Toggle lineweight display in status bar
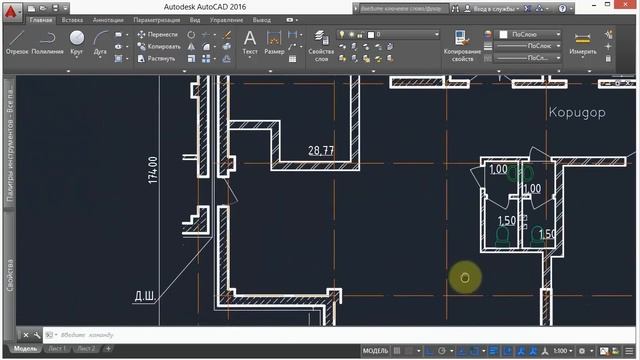The width and height of the screenshot is (640, 360). (x=493, y=351)
